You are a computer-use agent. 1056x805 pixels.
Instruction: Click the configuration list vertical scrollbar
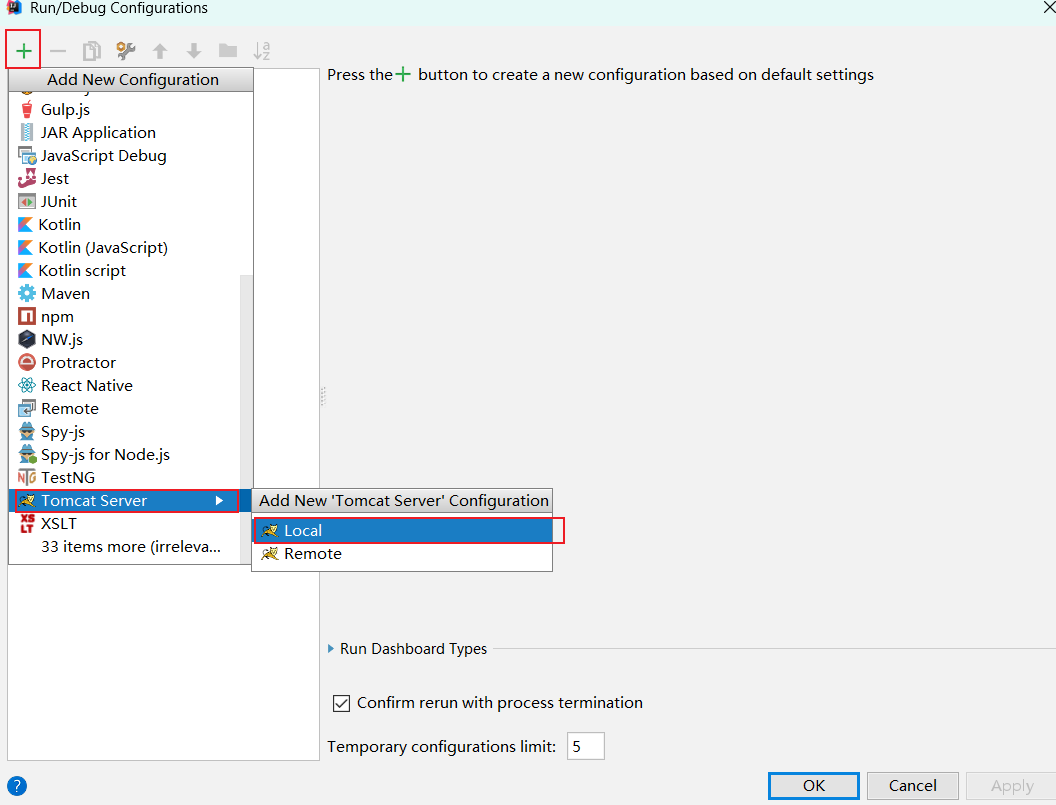coord(246,418)
